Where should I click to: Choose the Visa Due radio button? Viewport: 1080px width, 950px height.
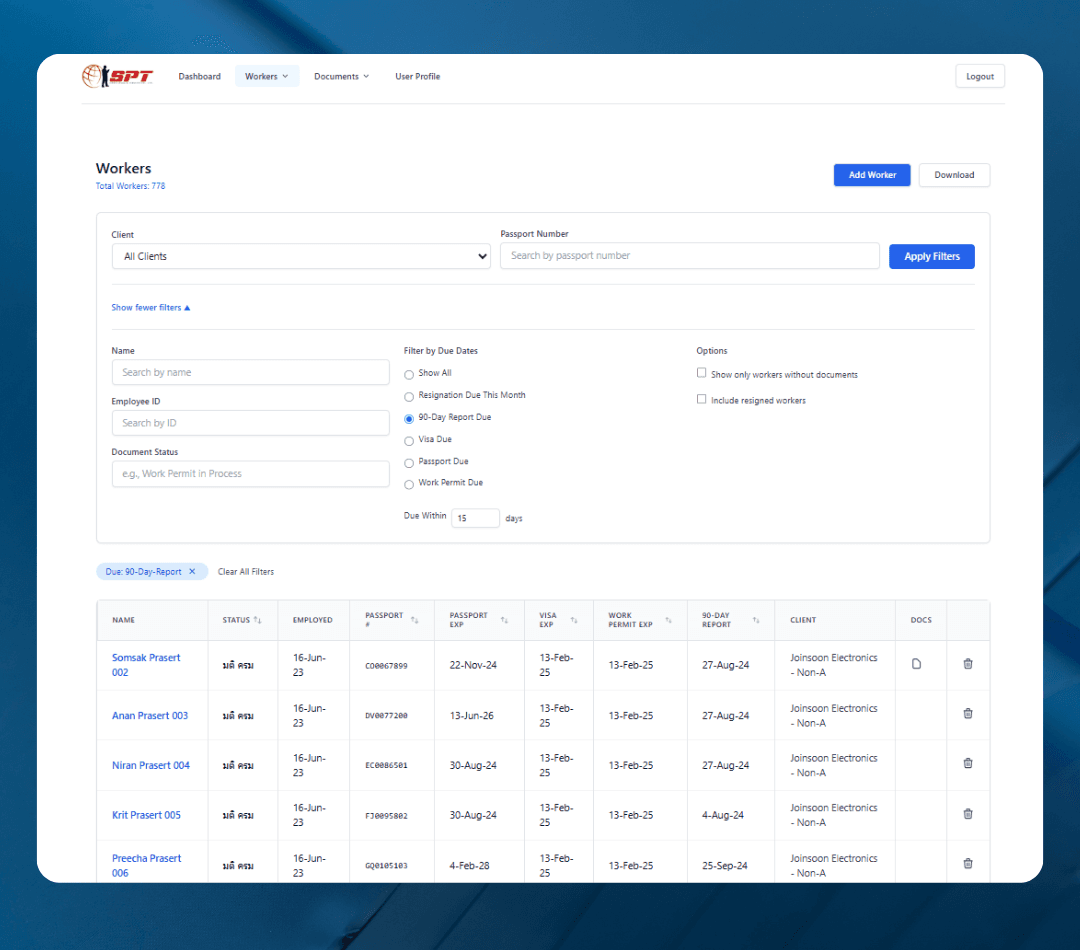click(409, 441)
